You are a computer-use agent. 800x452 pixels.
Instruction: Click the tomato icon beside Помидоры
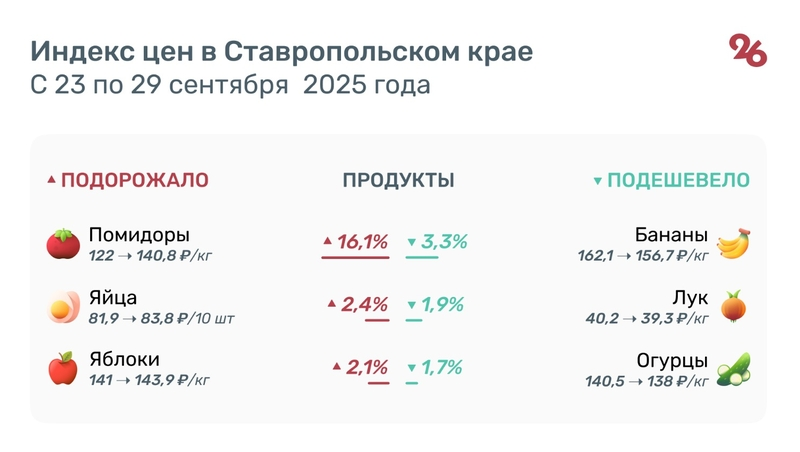[63, 244]
